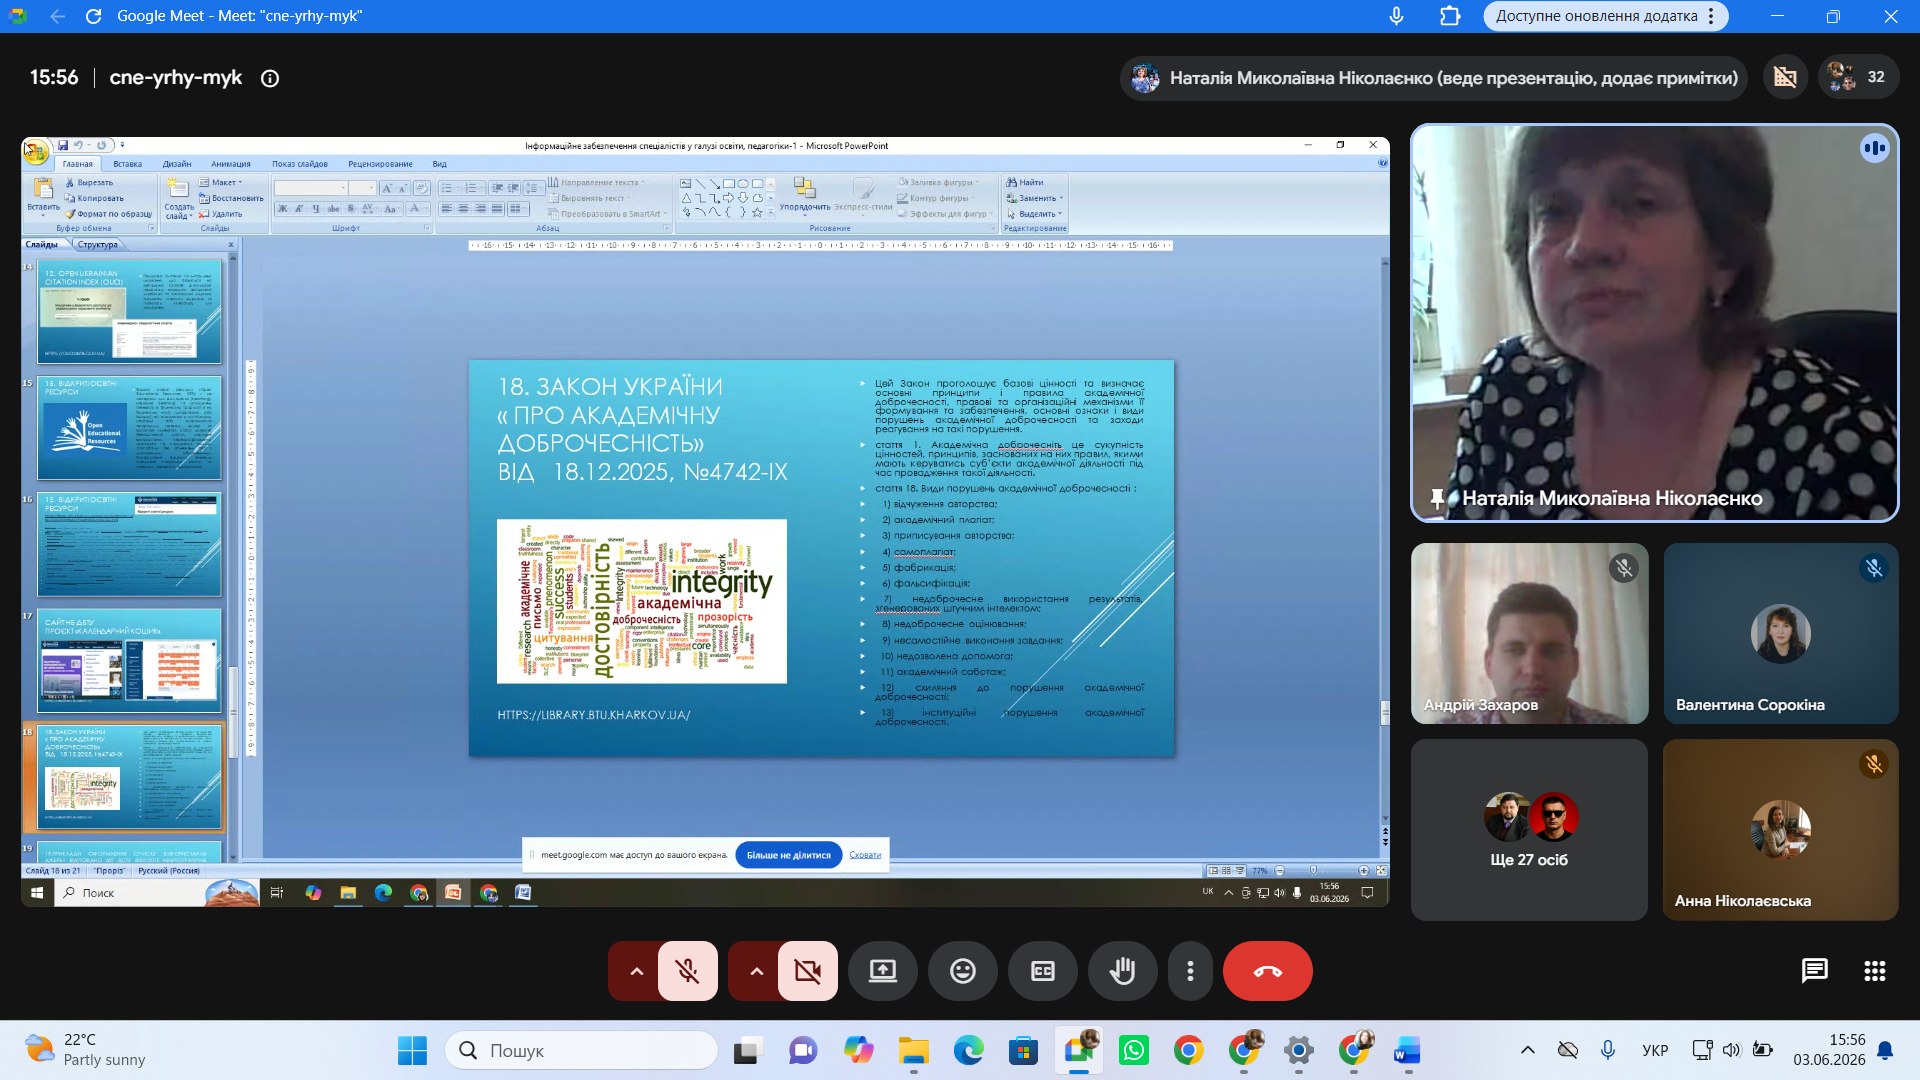Image resolution: width=1920 pixels, height=1080 pixels.
Task: Open Microsoft Edge from the taskbar
Action: (x=968, y=1050)
